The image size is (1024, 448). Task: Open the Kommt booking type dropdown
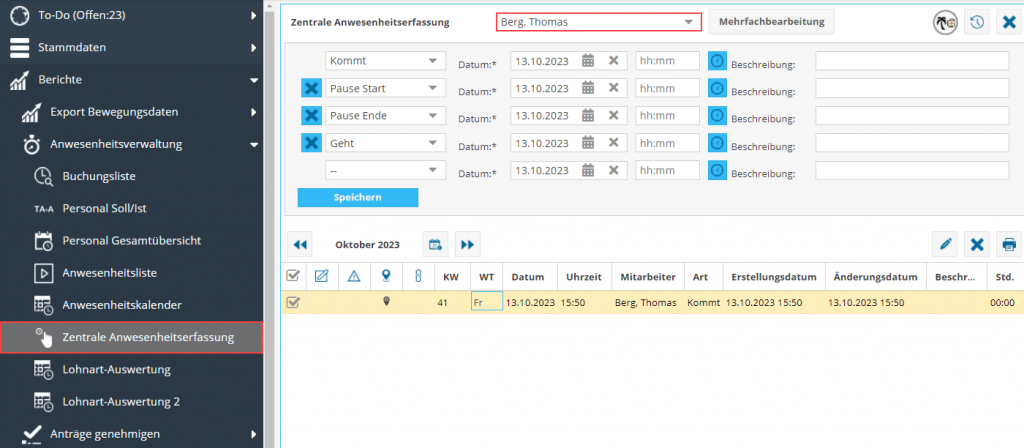385,61
